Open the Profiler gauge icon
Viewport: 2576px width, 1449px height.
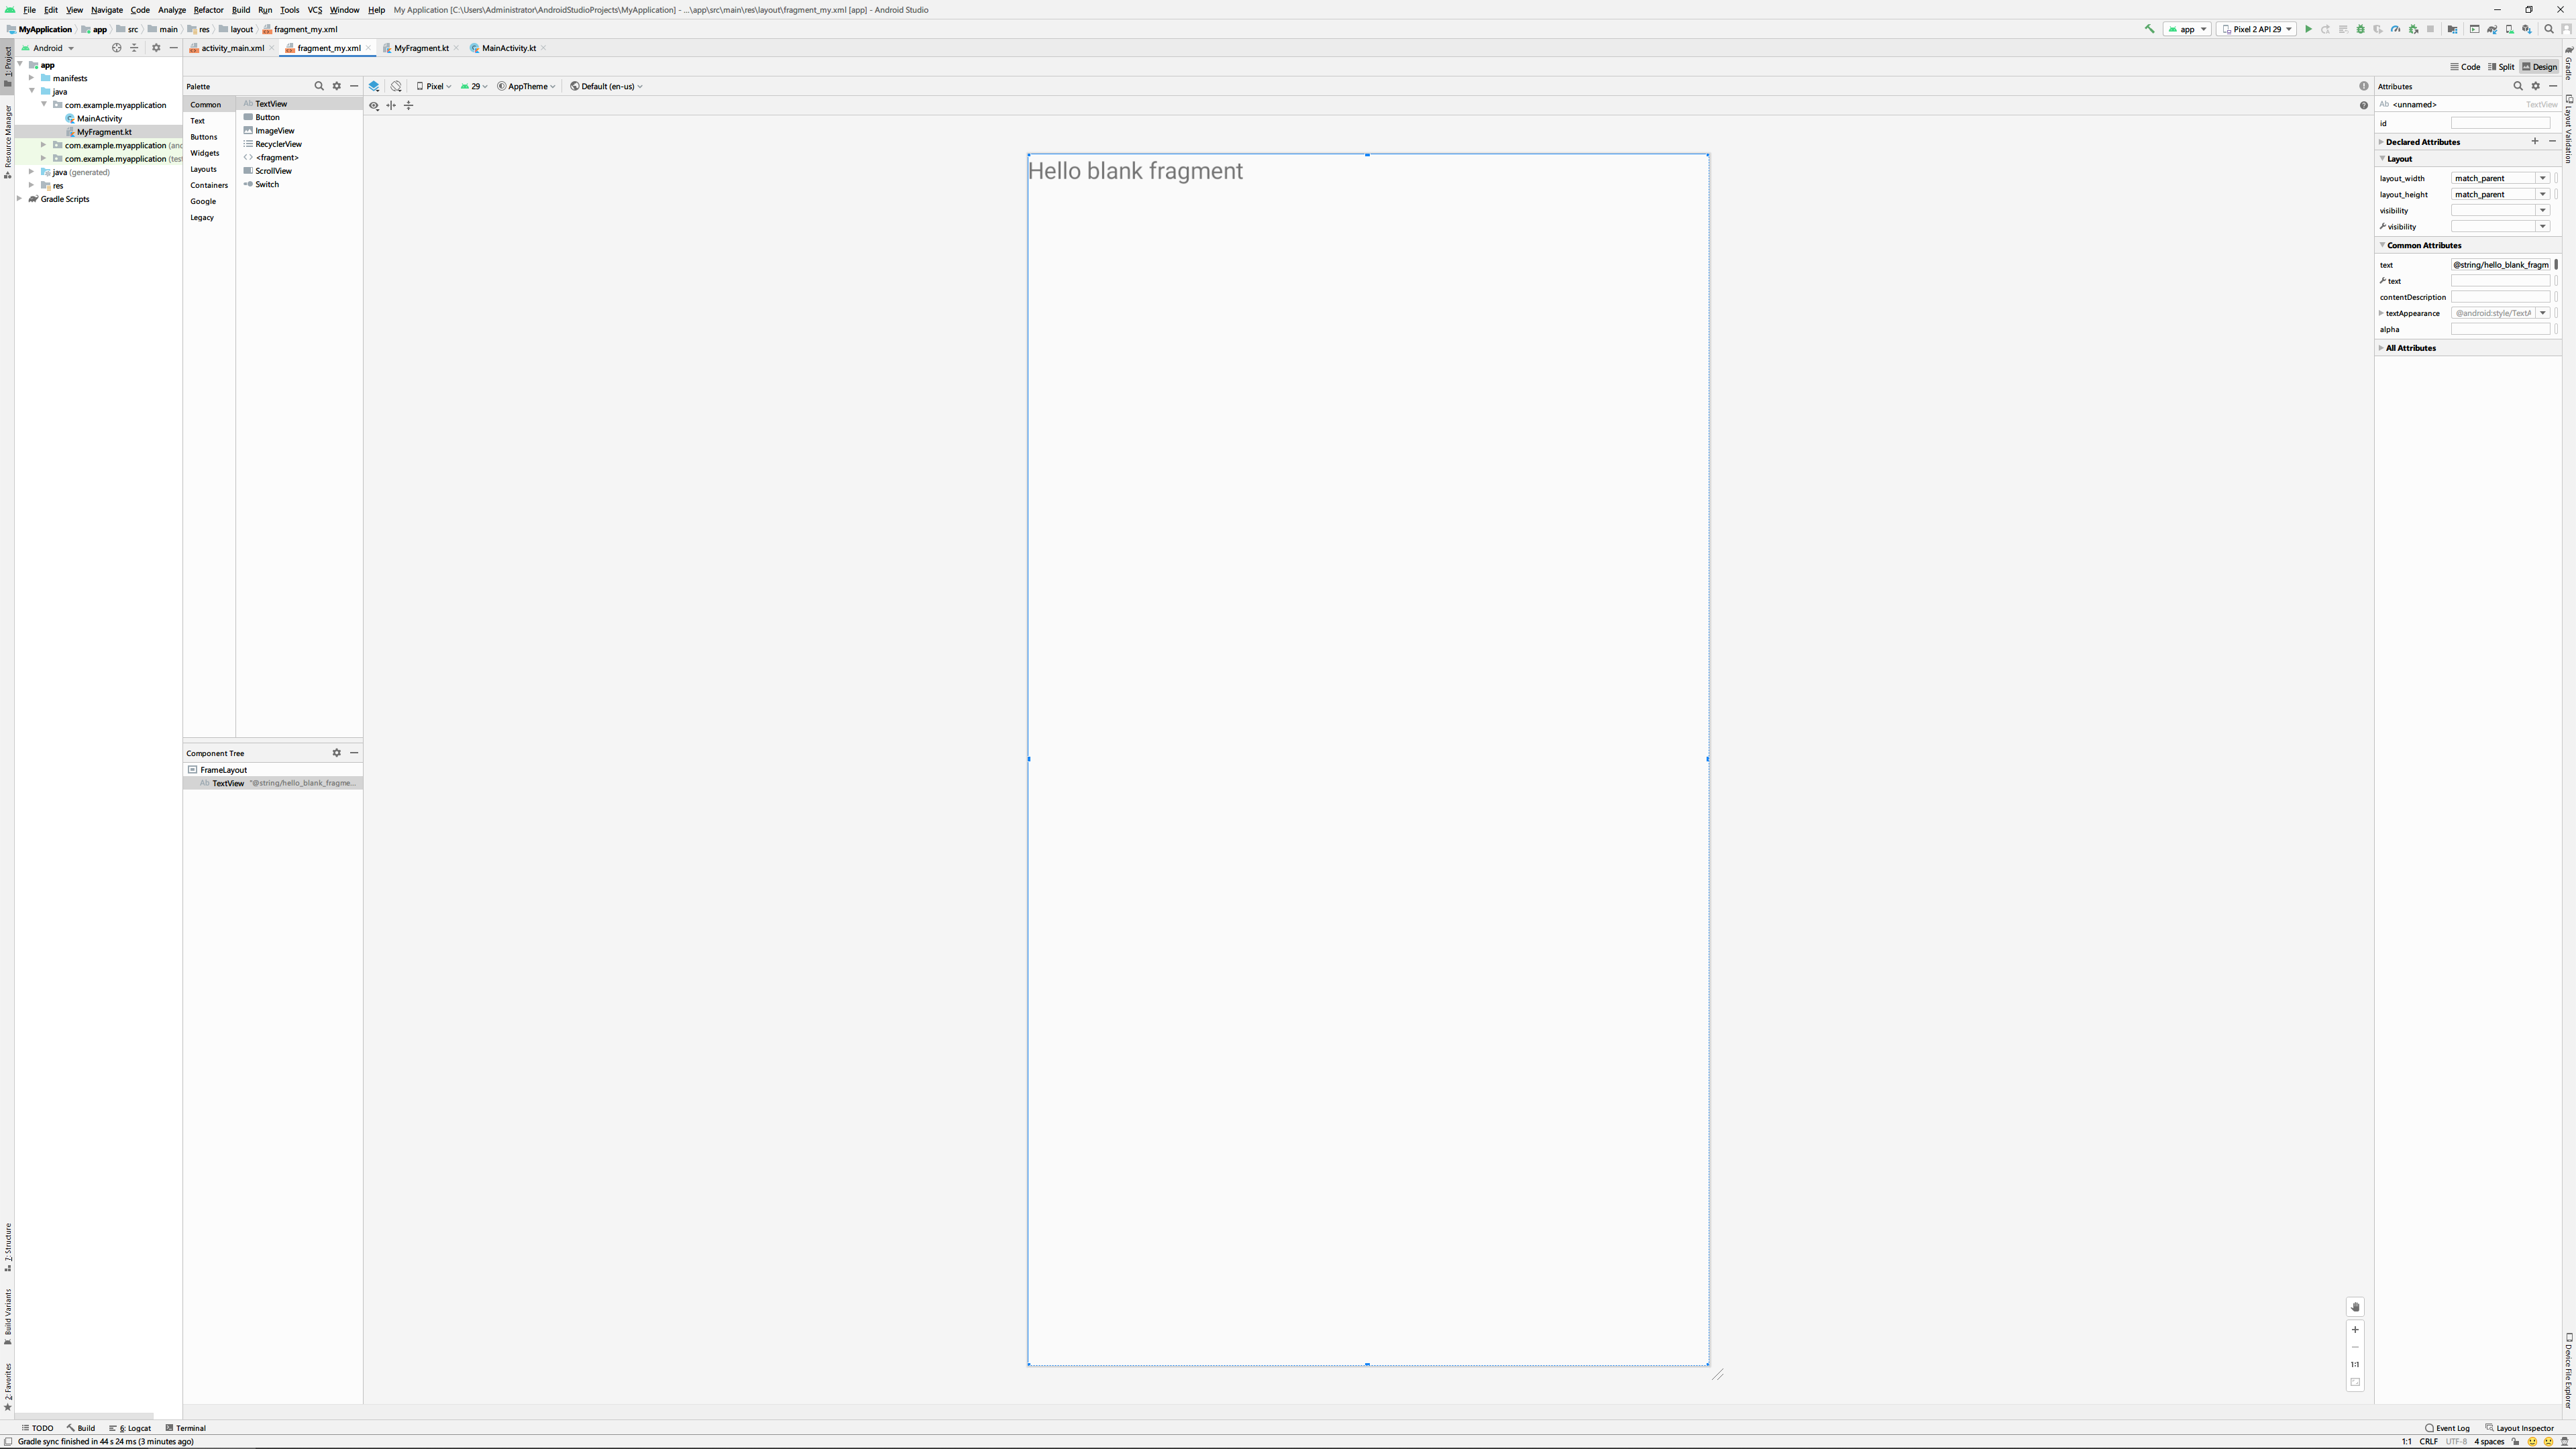2396,29
